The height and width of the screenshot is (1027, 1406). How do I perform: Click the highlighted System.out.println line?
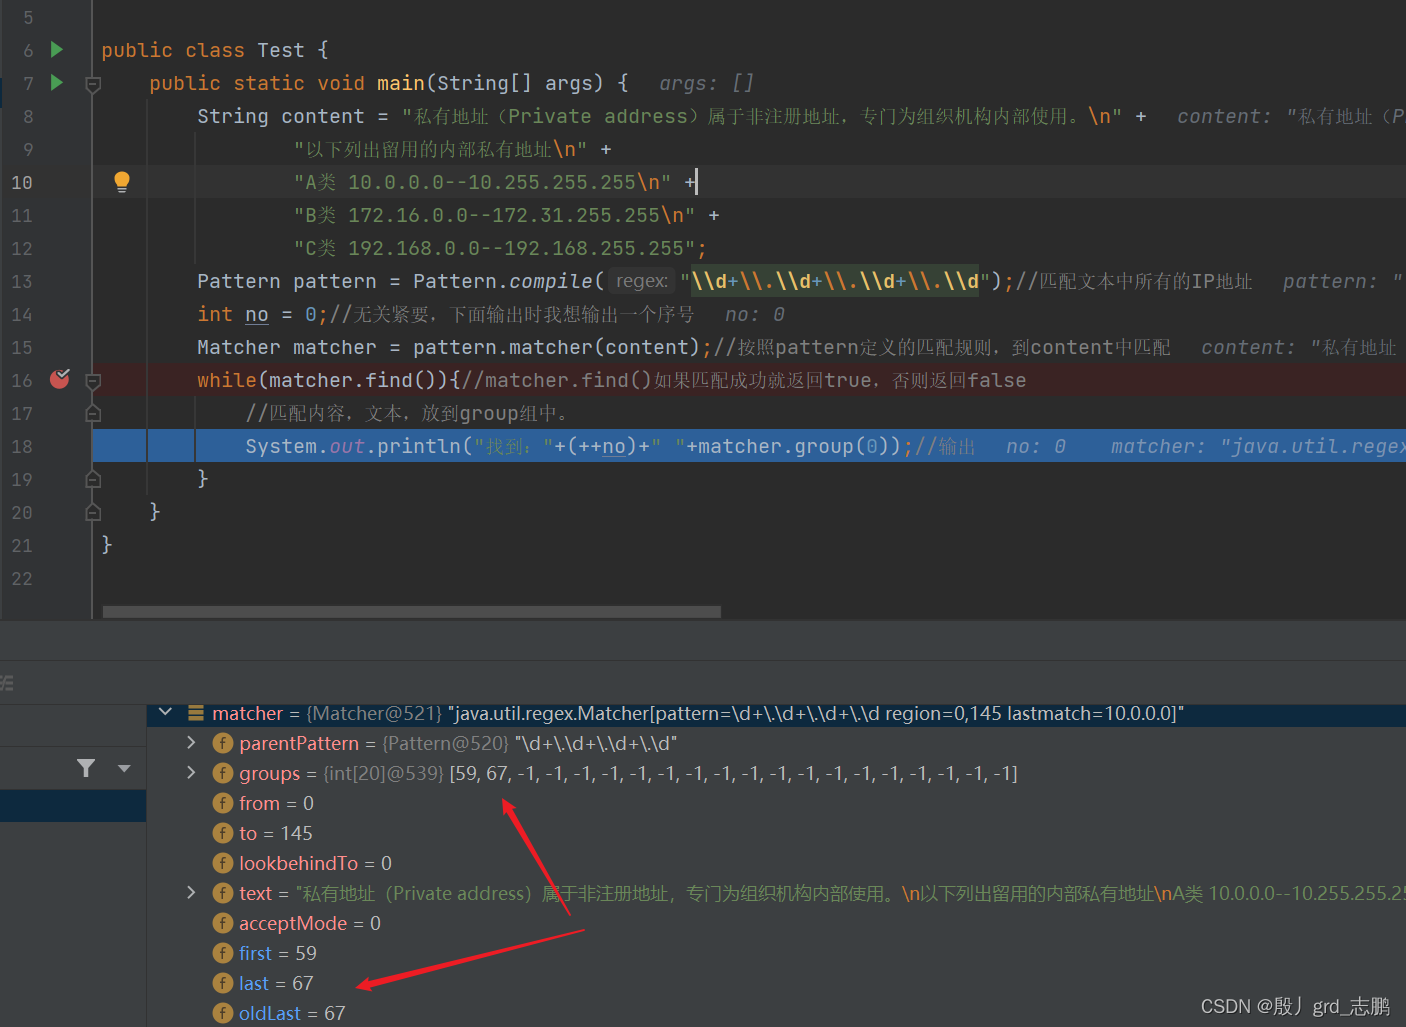(x=749, y=446)
